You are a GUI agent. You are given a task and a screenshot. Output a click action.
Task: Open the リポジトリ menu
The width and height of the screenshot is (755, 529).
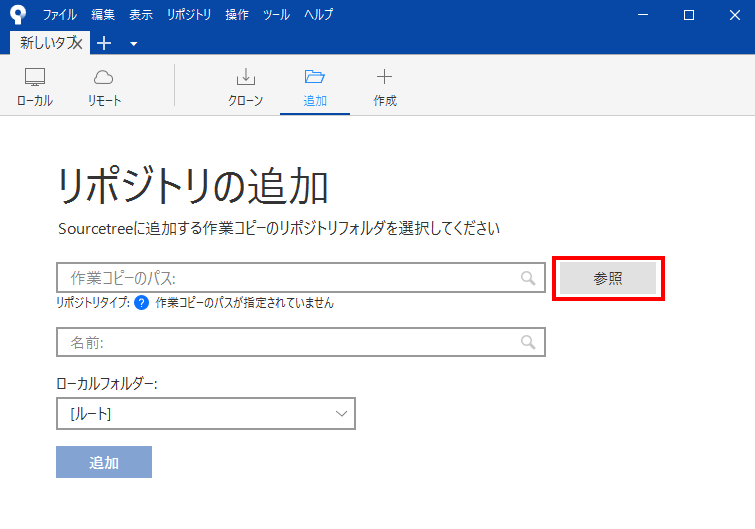[189, 15]
